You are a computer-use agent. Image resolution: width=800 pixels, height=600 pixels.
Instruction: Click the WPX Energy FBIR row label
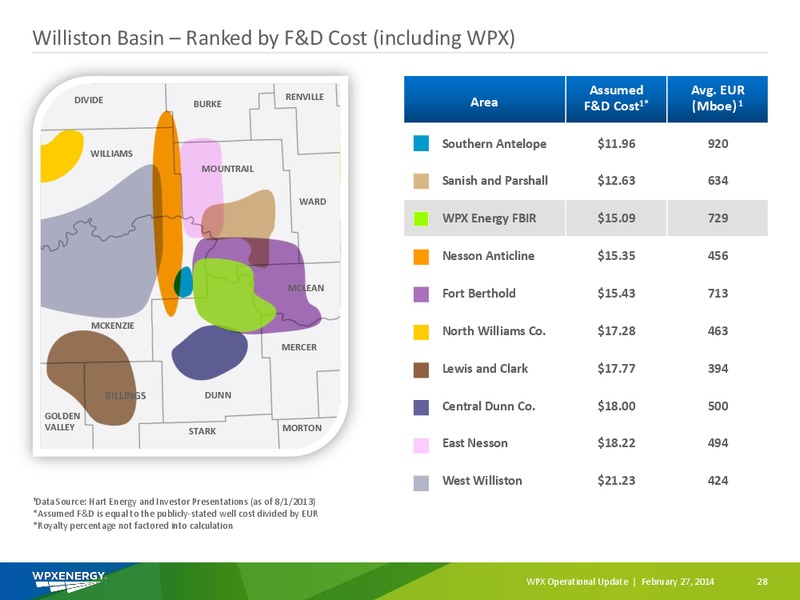click(489, 218)
